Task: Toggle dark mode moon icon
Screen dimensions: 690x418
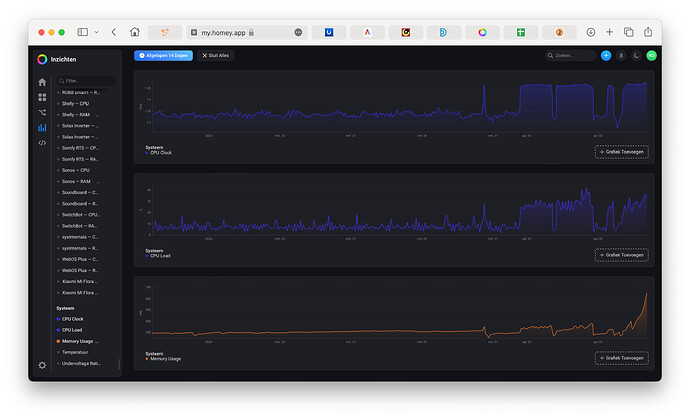Action: [x=636, y=55]
